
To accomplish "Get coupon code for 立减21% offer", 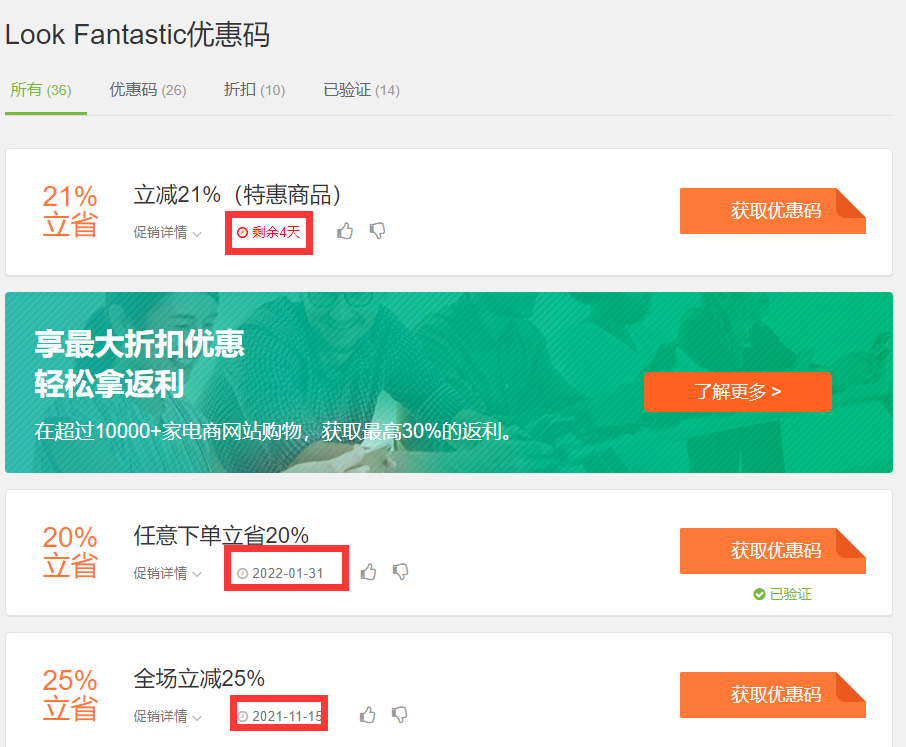I will coord(772,211).
